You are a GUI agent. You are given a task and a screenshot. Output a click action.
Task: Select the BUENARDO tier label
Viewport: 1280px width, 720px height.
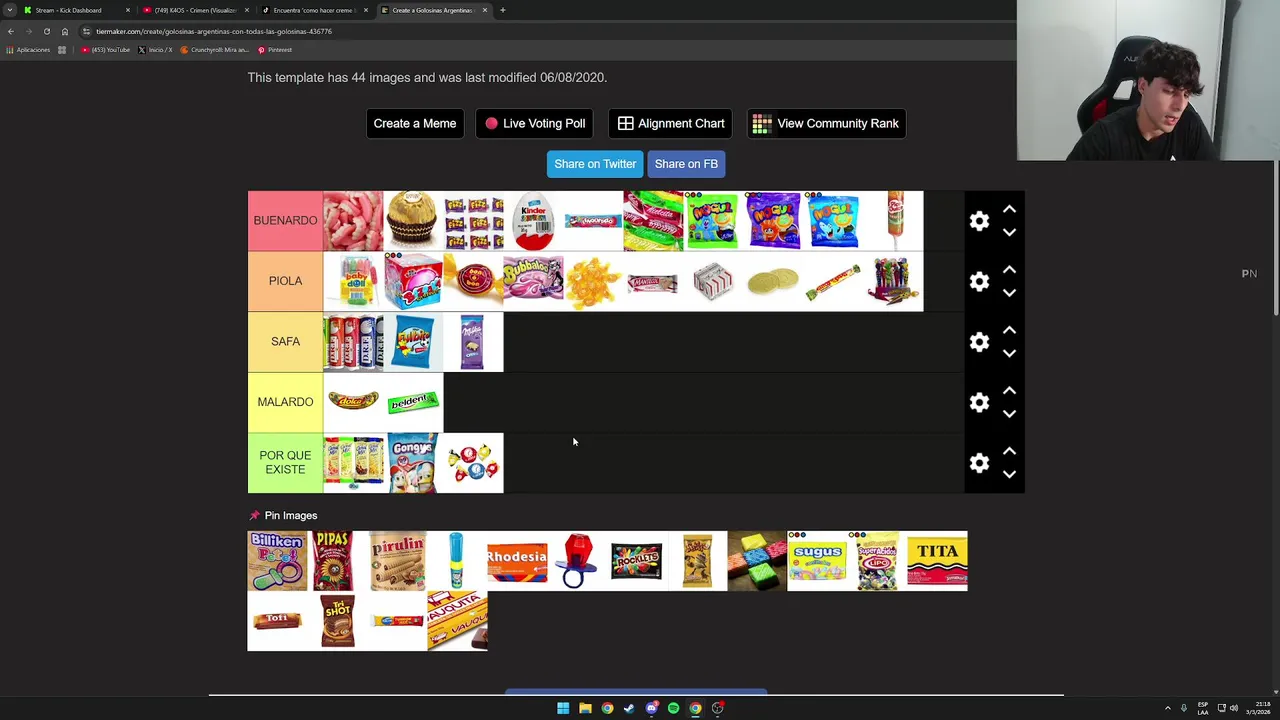(285, 221)
